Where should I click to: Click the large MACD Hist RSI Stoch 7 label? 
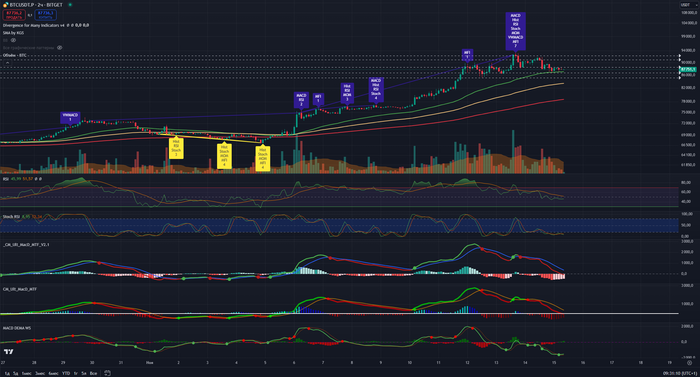coord(515,31)
